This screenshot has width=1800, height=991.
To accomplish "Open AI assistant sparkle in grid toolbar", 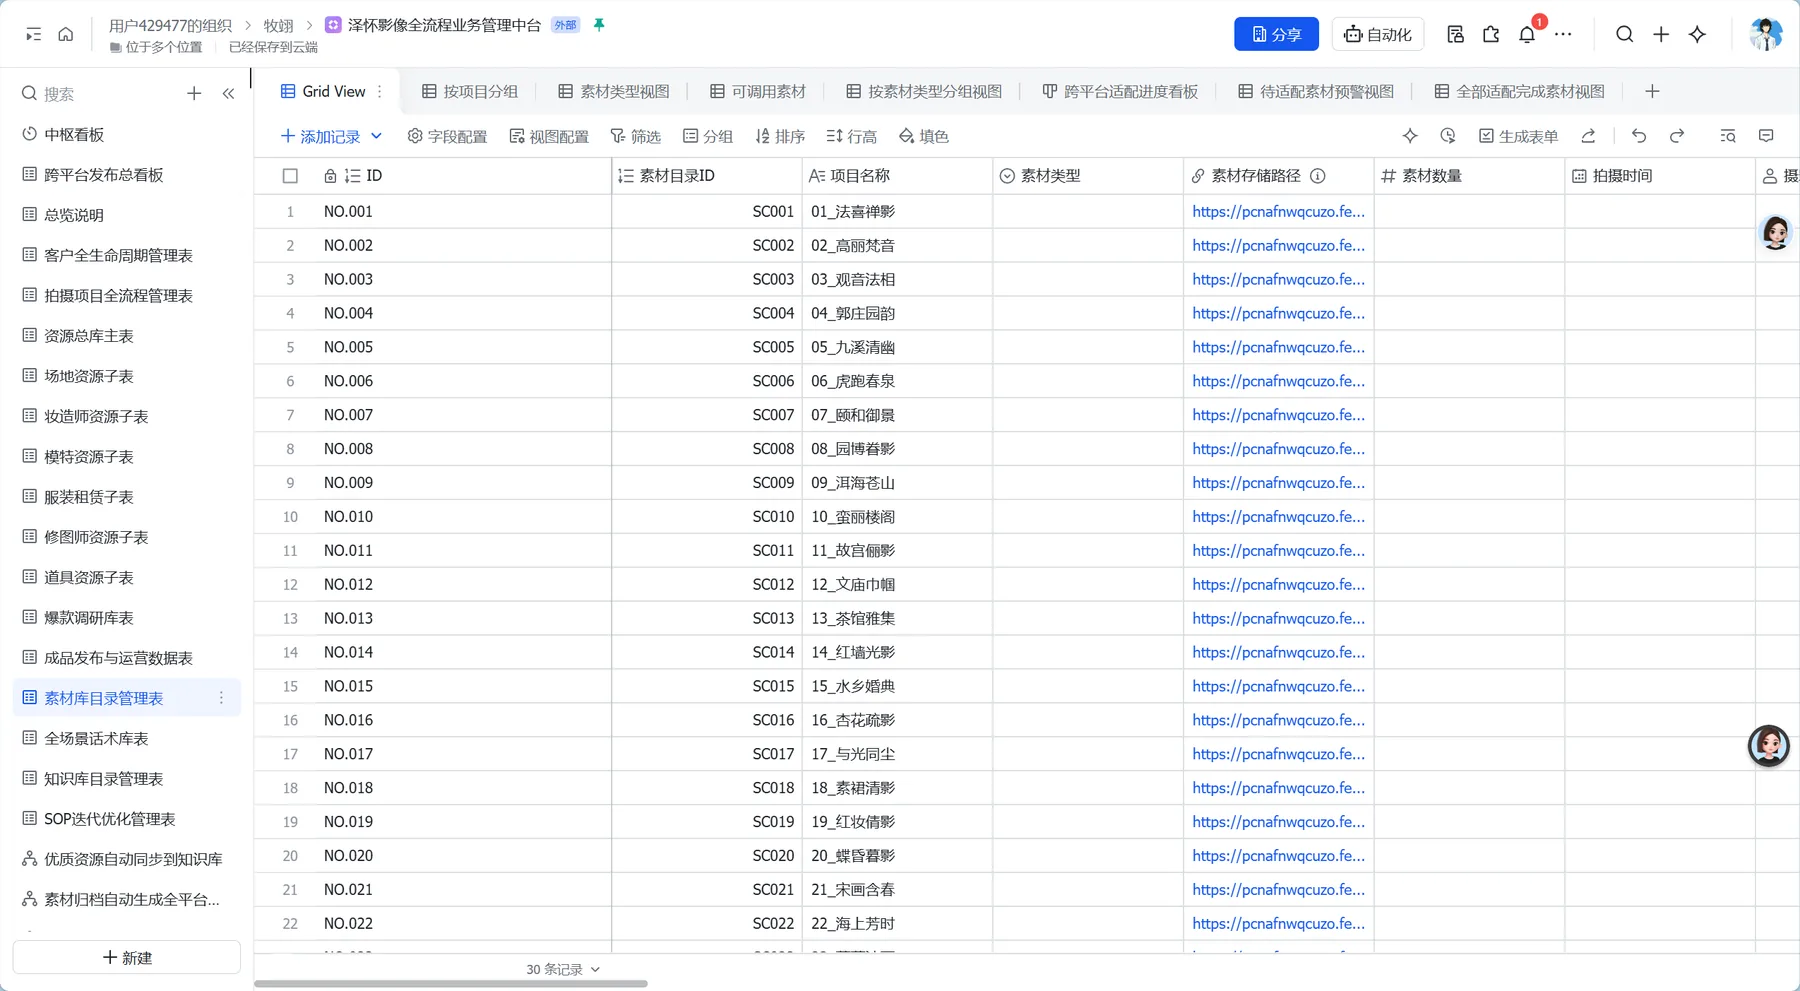I will [1410, 136].
